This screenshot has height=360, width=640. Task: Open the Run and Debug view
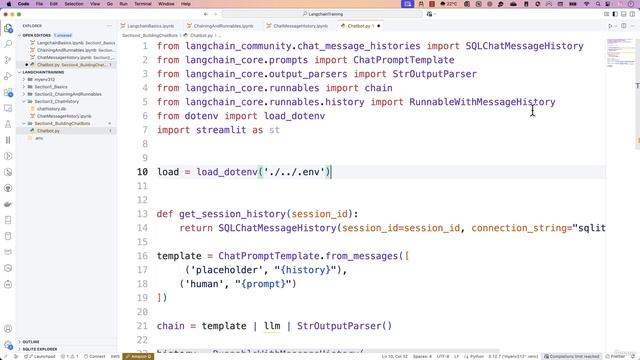coord(8,76)
